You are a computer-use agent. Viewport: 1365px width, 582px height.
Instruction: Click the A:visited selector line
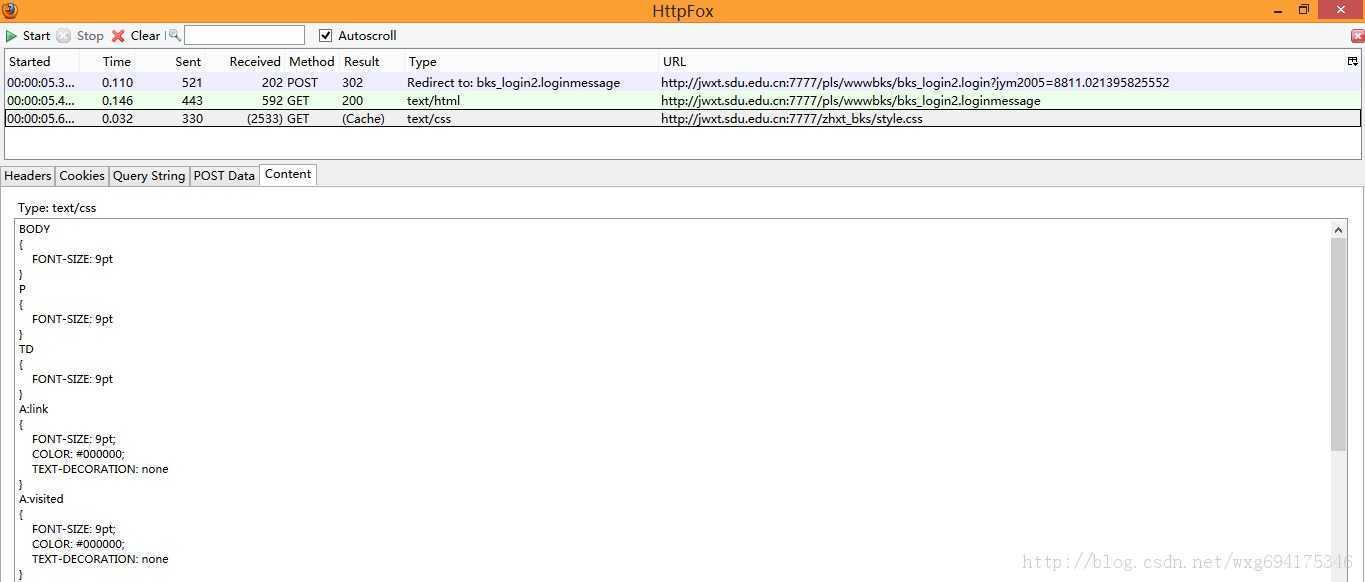(x=41, y=499)
